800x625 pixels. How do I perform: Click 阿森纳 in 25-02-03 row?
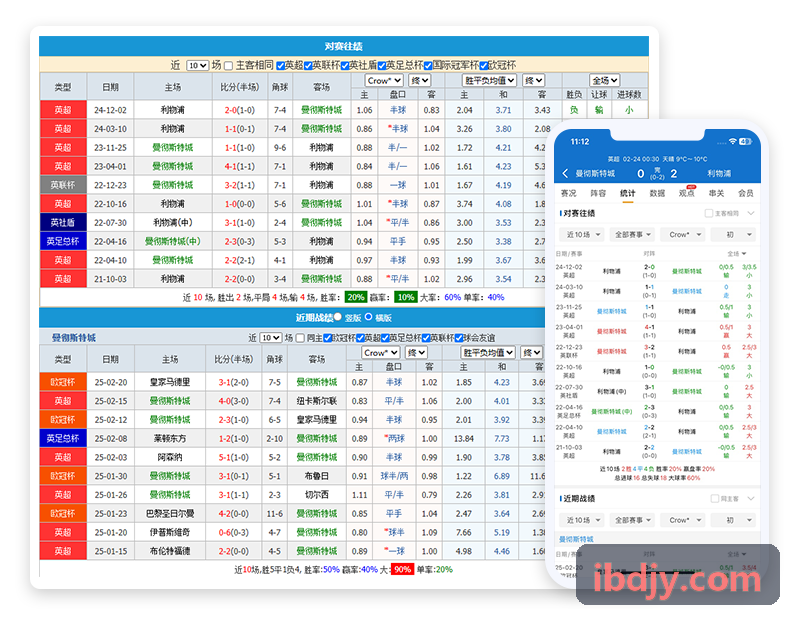pos(170,458)
